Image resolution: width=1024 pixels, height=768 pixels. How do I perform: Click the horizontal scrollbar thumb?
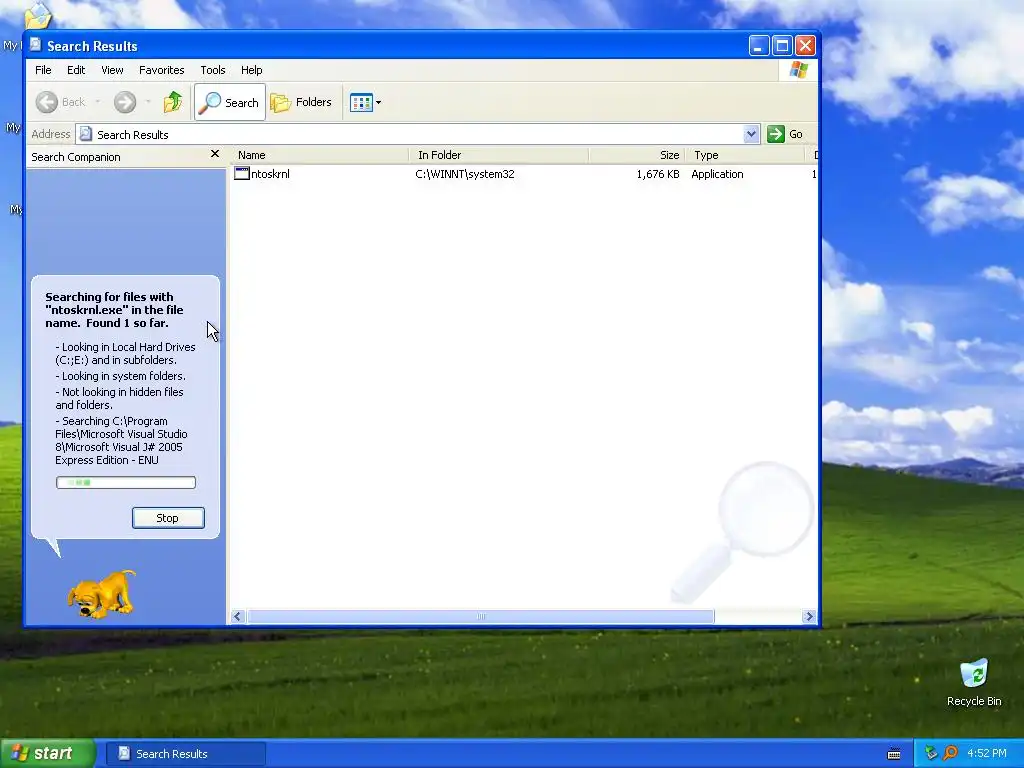481,616
